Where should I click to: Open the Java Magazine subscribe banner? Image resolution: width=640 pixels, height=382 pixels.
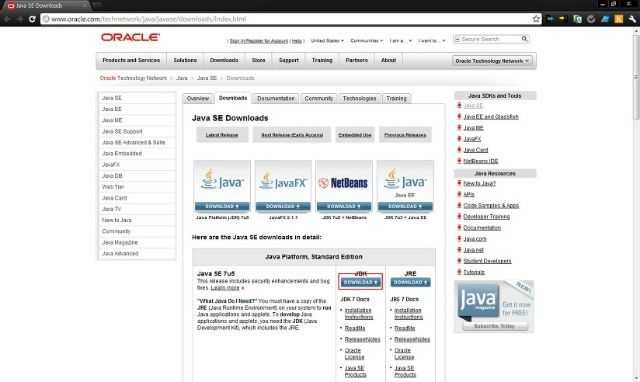494,306
